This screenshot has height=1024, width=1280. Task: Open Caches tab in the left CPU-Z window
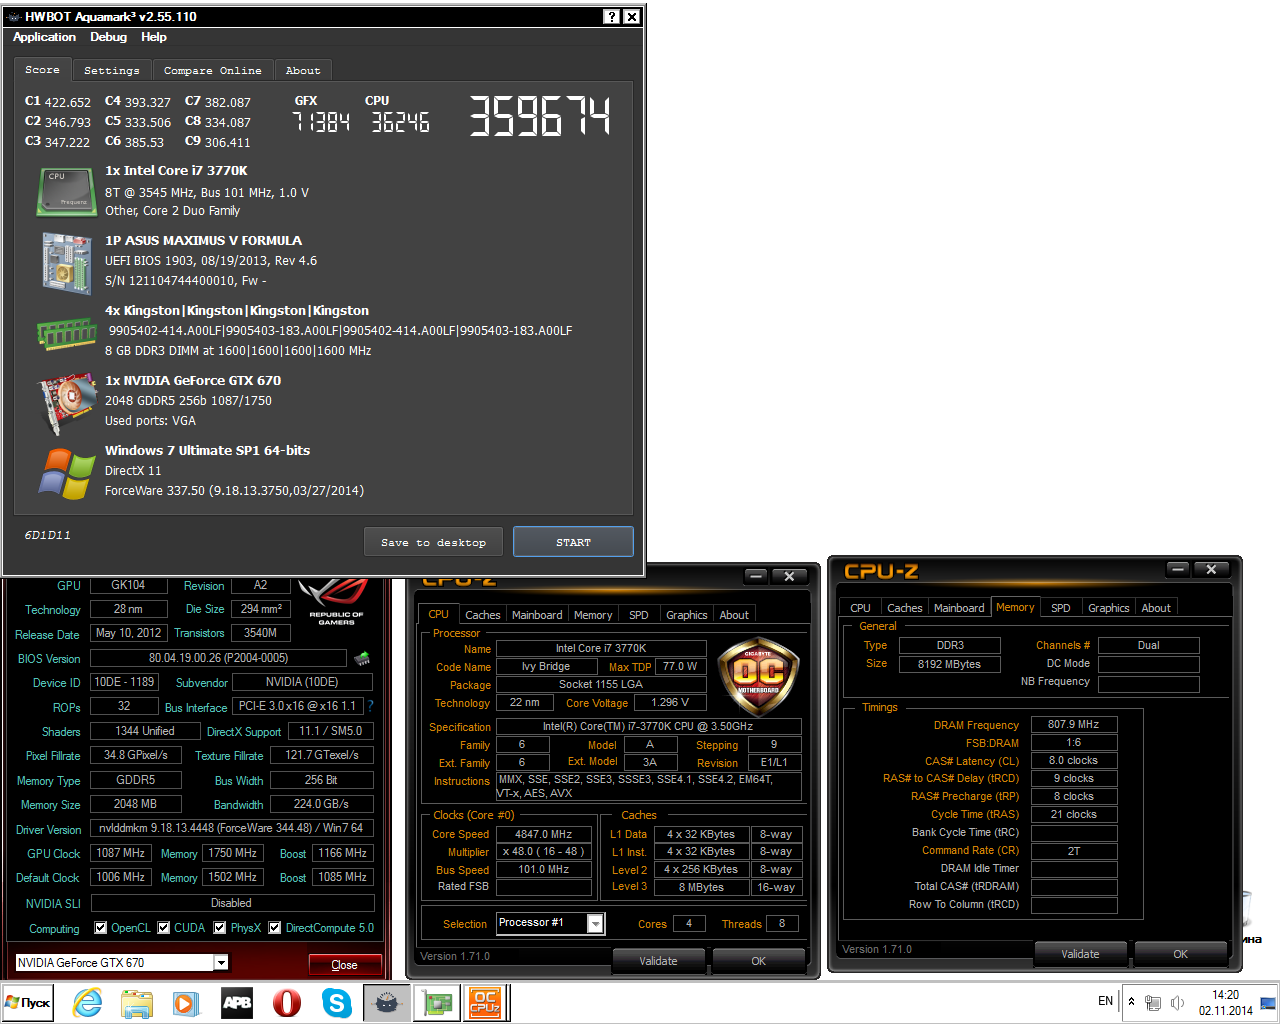[483, 615]
